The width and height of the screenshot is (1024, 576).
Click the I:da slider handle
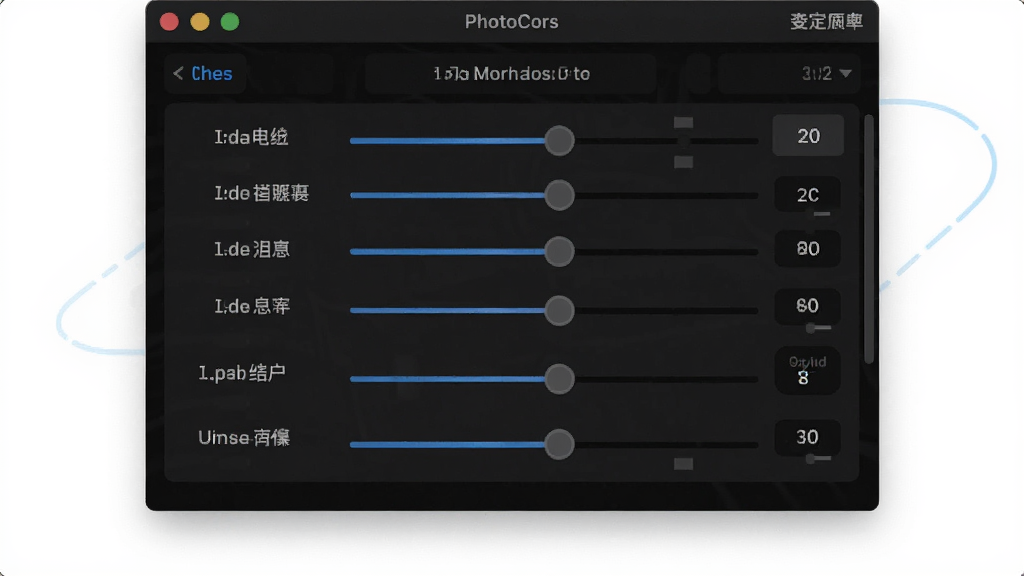(x=559, y=140)
